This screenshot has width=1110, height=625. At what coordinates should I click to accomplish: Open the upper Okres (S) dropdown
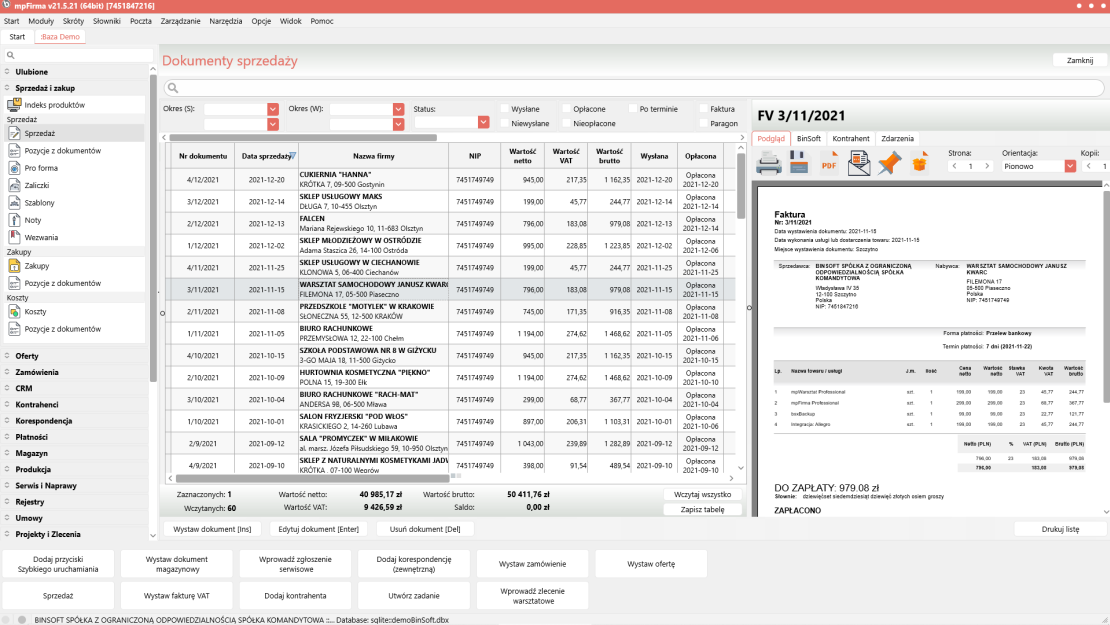click(273, 109)
